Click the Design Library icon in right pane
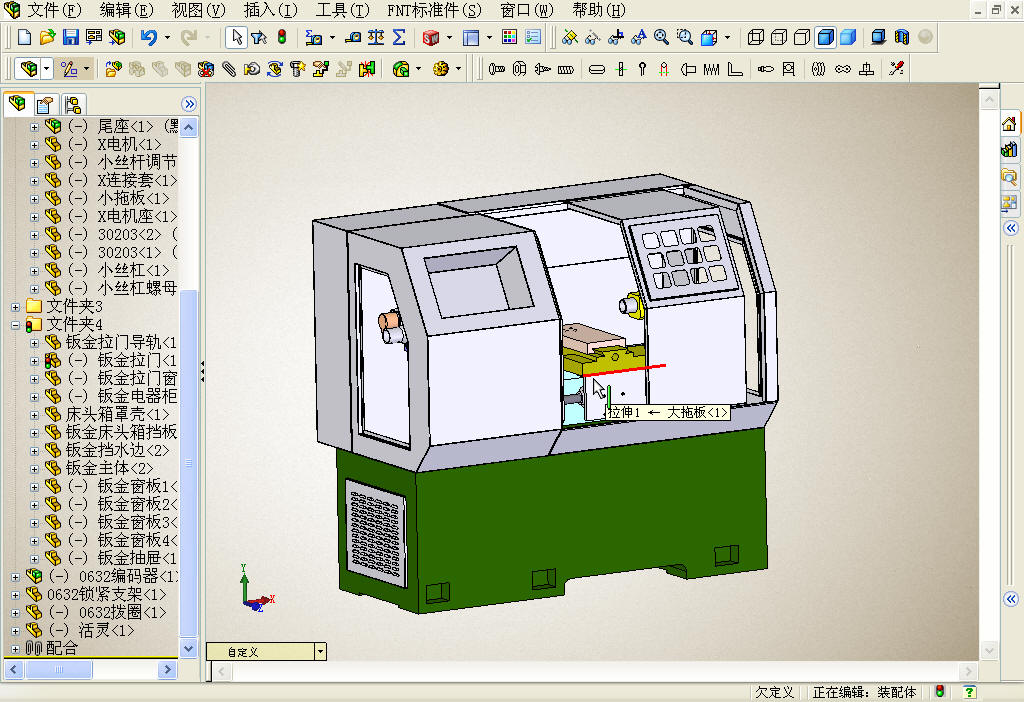Screen dimensions: 1024x702 click(1009, 150)
